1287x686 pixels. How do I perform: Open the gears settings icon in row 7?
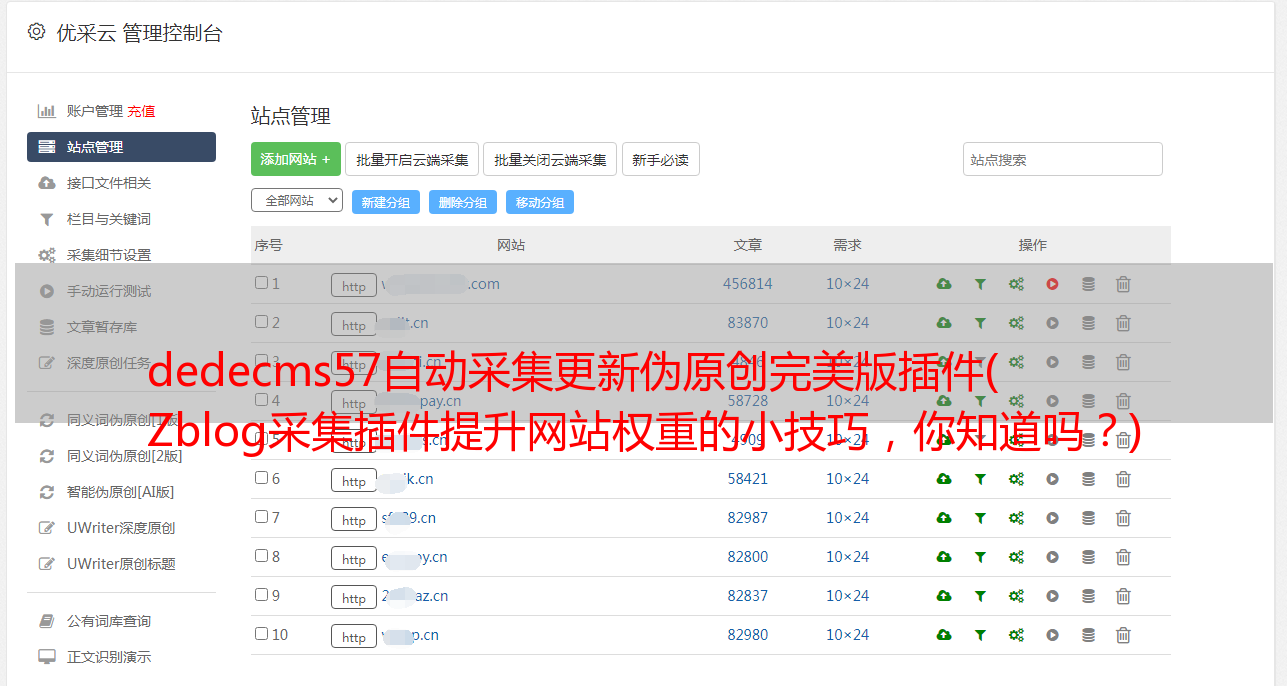pos(1016,518)
